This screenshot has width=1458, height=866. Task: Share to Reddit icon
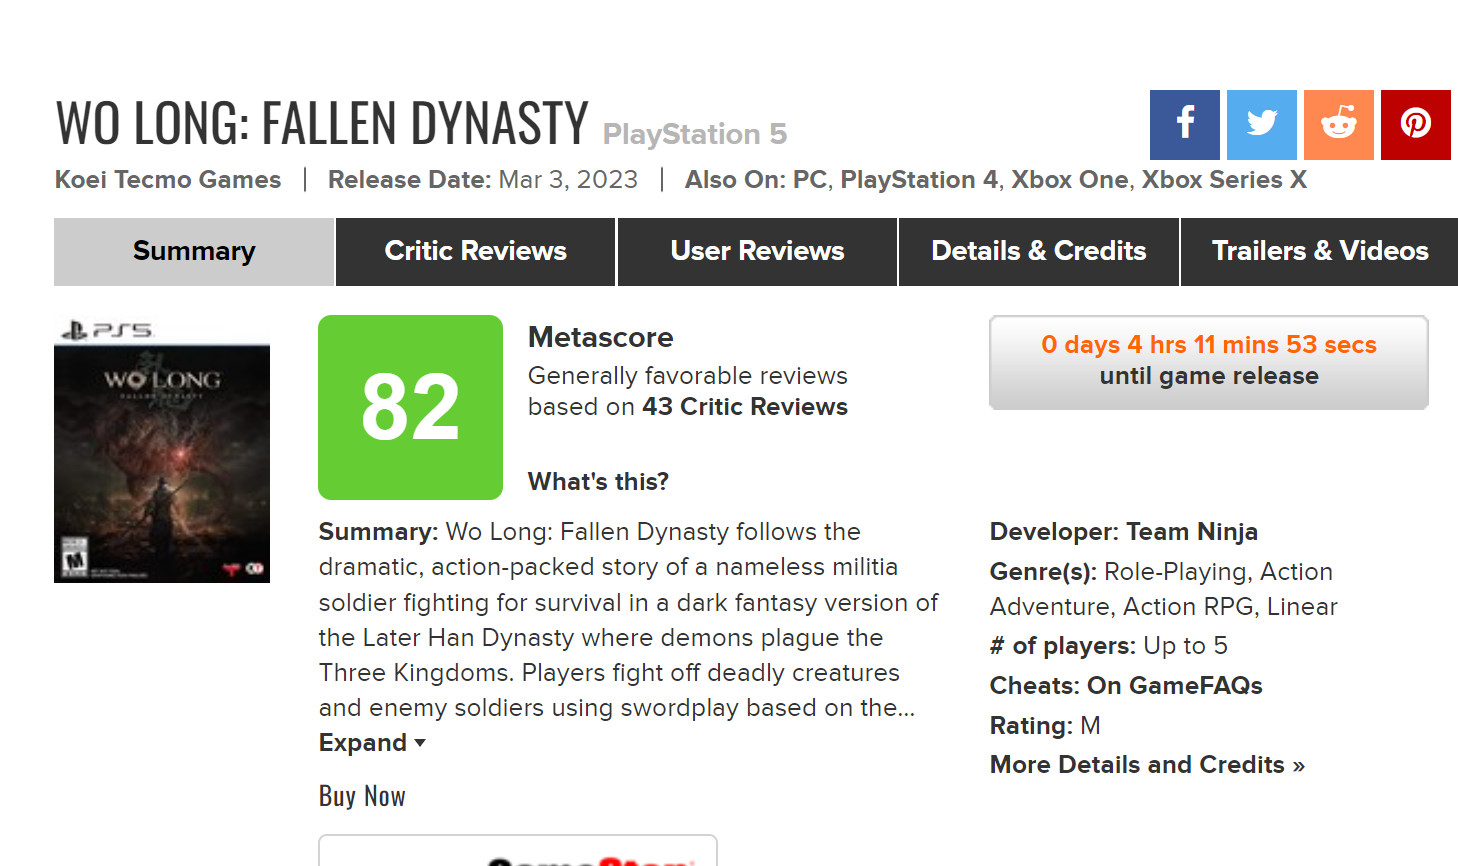1339,125
